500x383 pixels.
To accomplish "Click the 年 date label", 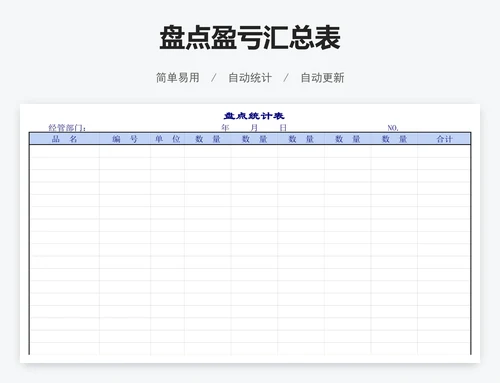I will point(225,127).
